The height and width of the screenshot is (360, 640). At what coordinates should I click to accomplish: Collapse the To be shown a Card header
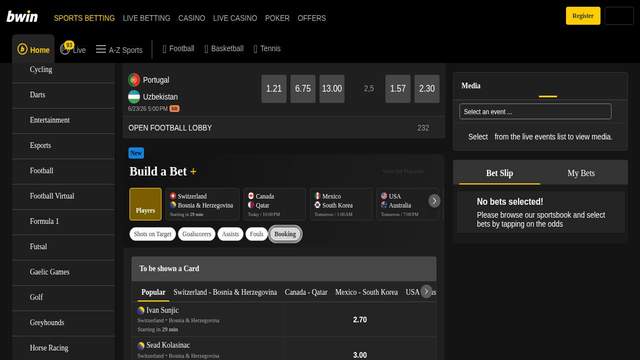pos(284,269)
